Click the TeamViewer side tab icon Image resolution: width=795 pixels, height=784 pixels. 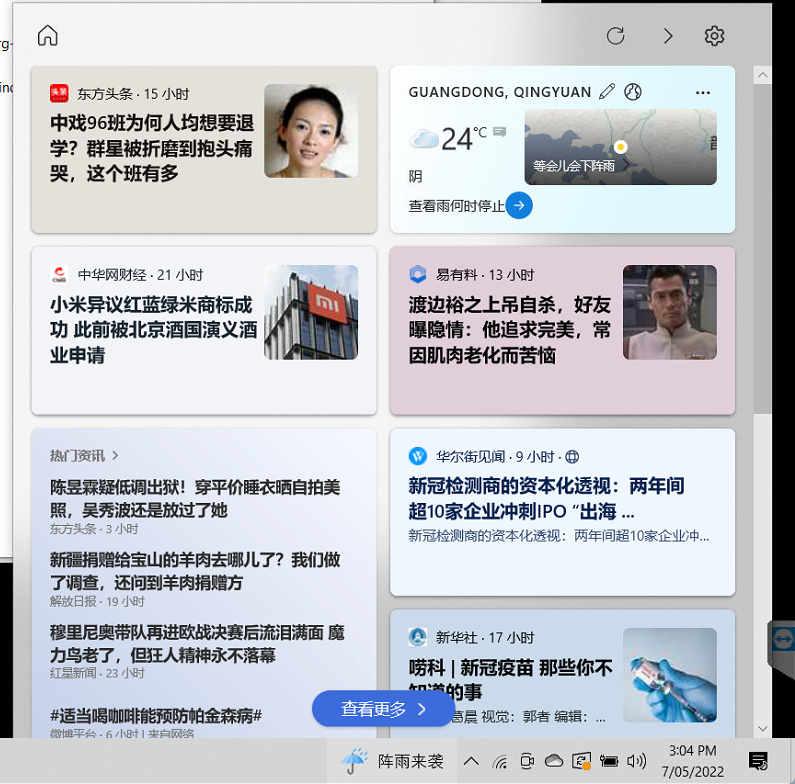pos(783,639)
